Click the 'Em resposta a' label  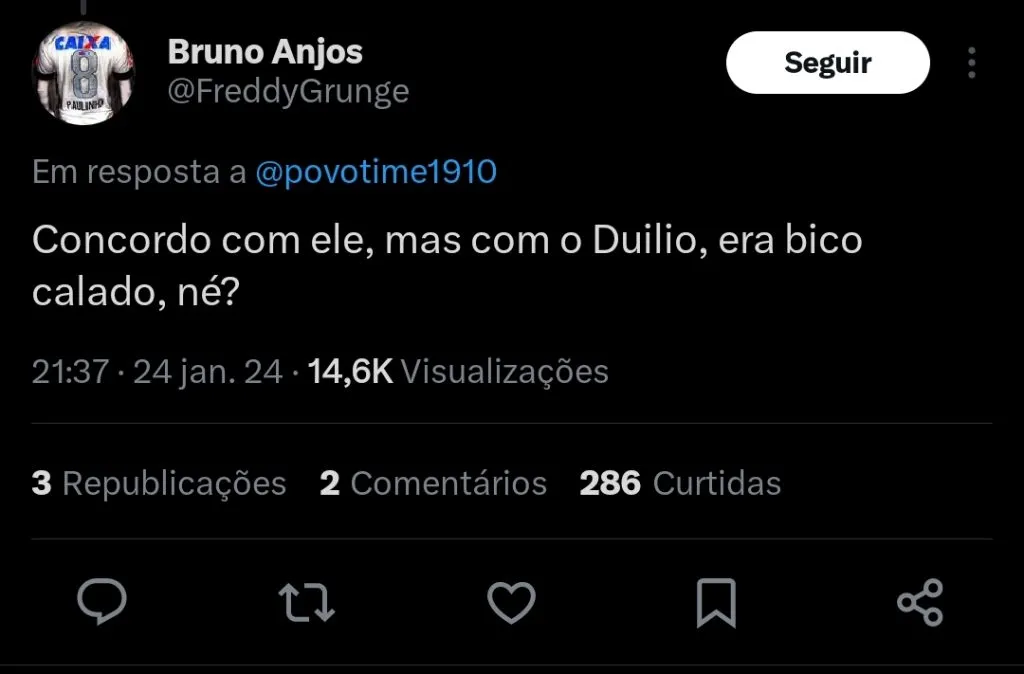click(x=139, y=172)
